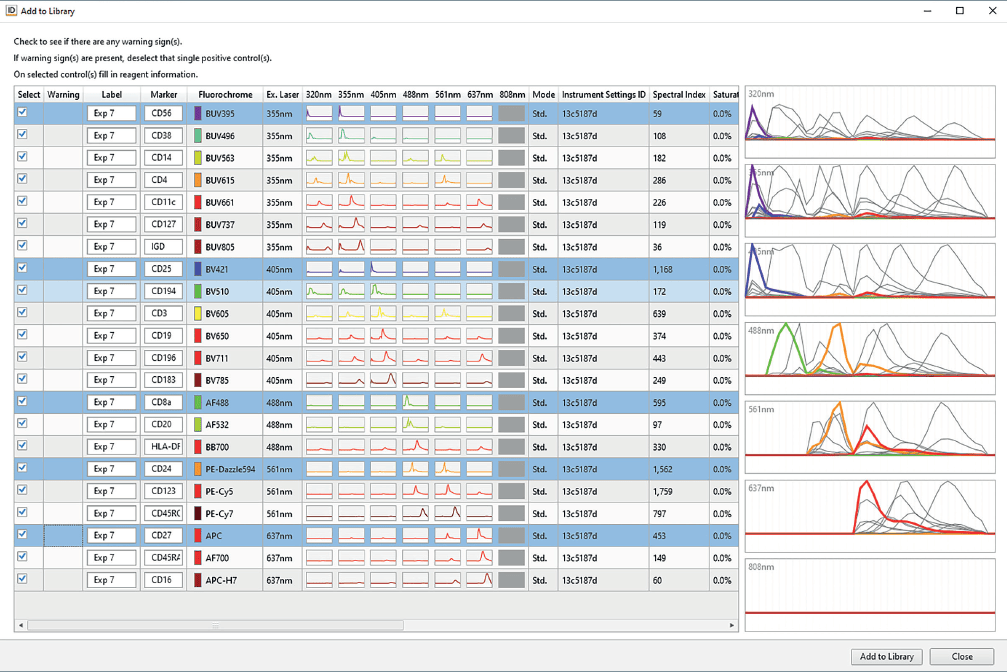The height and width of the screenshot is (672, 1007).
Task: Toggle the Select checkbox for the CD25 row
Action: click(23, 268)
